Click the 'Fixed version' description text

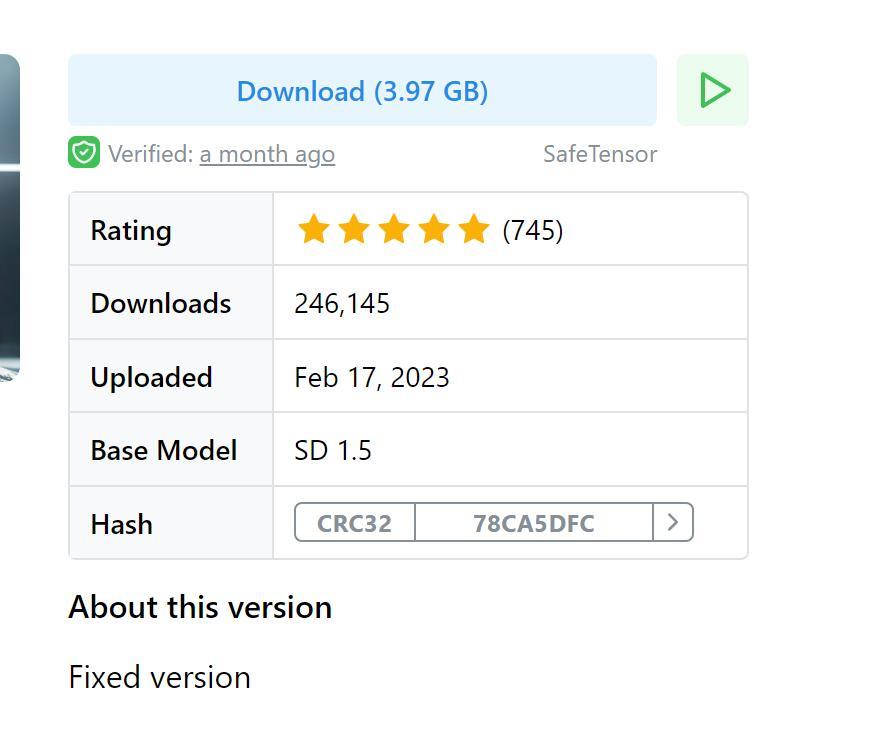point(160,677)
